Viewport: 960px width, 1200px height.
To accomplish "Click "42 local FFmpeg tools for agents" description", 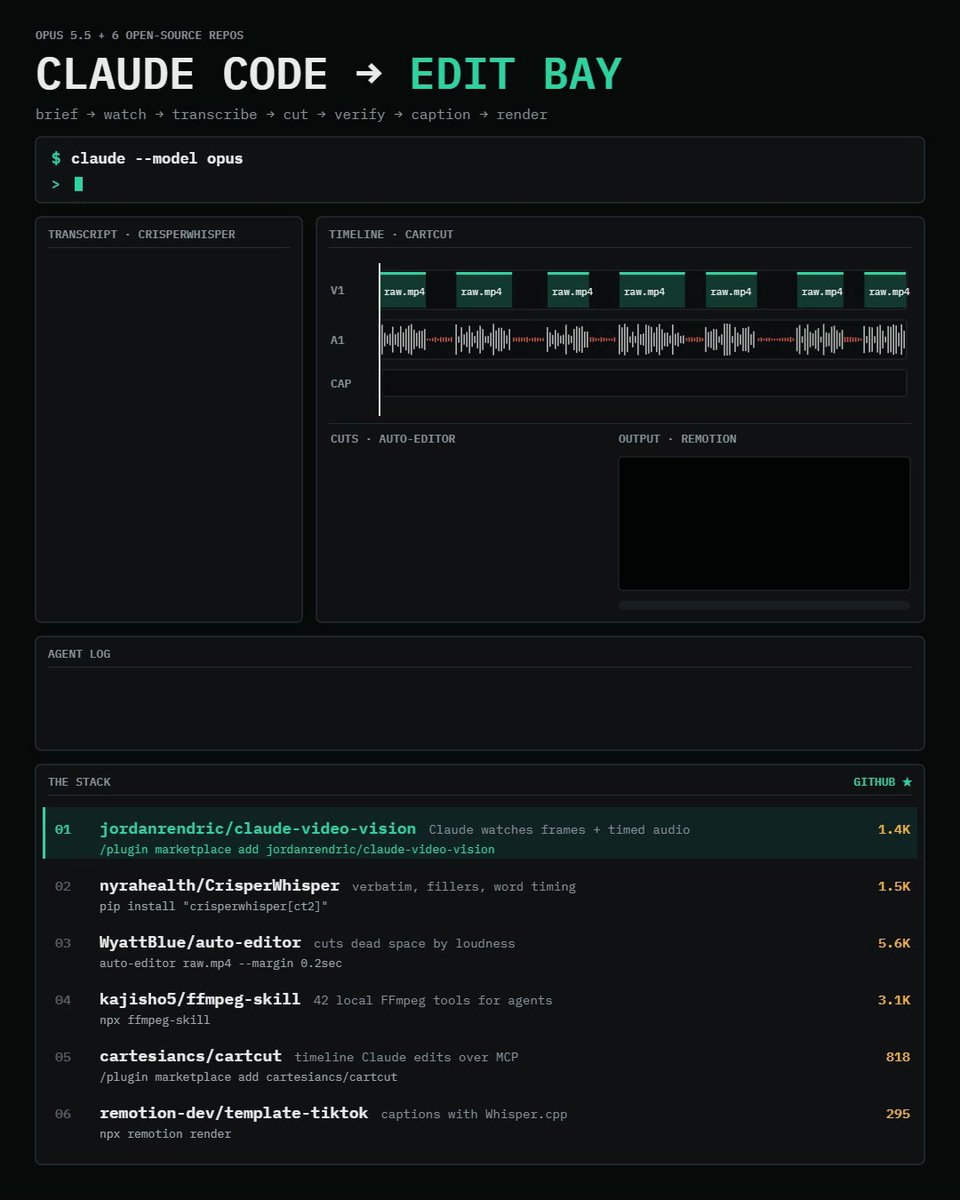I will click(x=432, y=1001).
